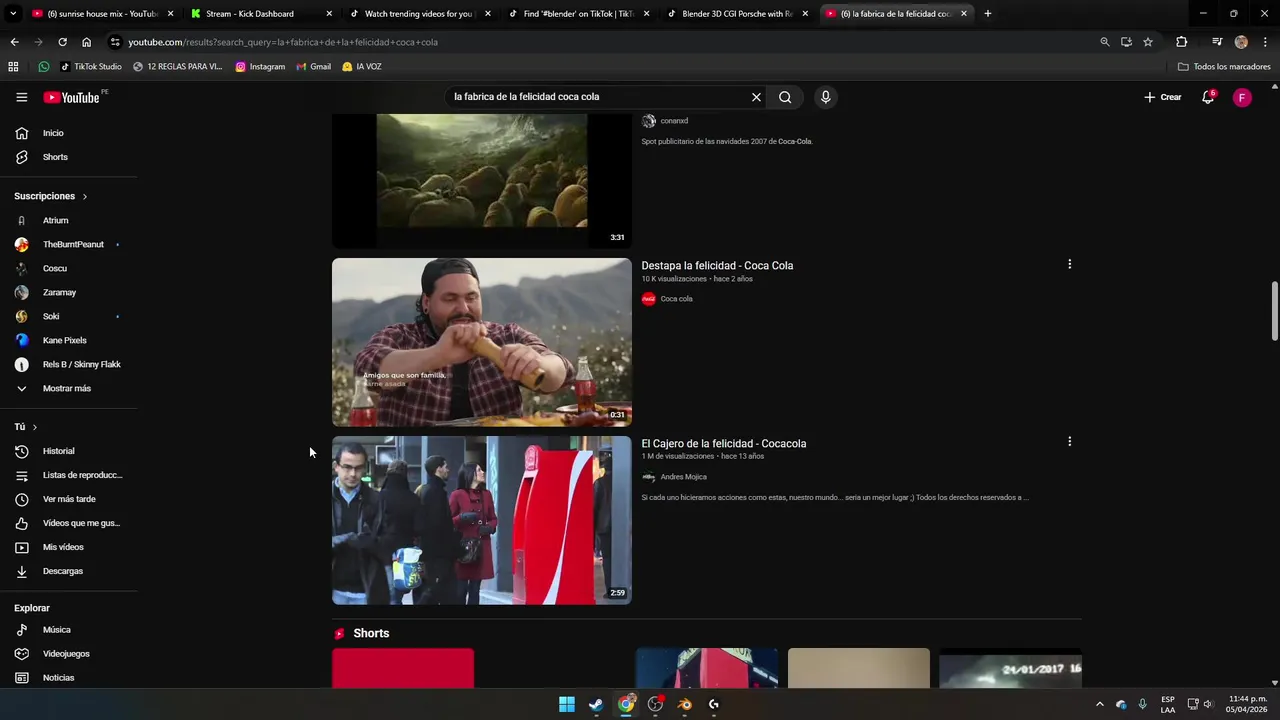Screen dimensions: 1280x720
Task: Reload the page
Action: (62, 42)
